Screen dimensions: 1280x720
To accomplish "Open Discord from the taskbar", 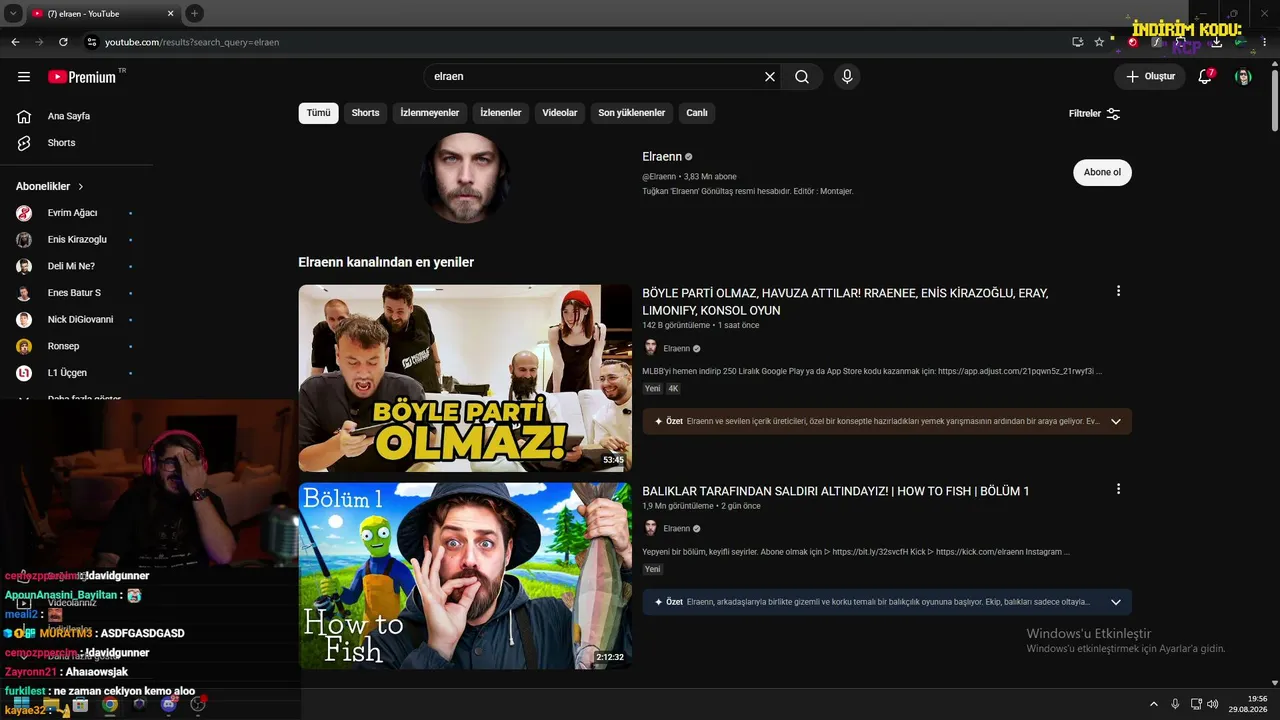I will 169,705.
